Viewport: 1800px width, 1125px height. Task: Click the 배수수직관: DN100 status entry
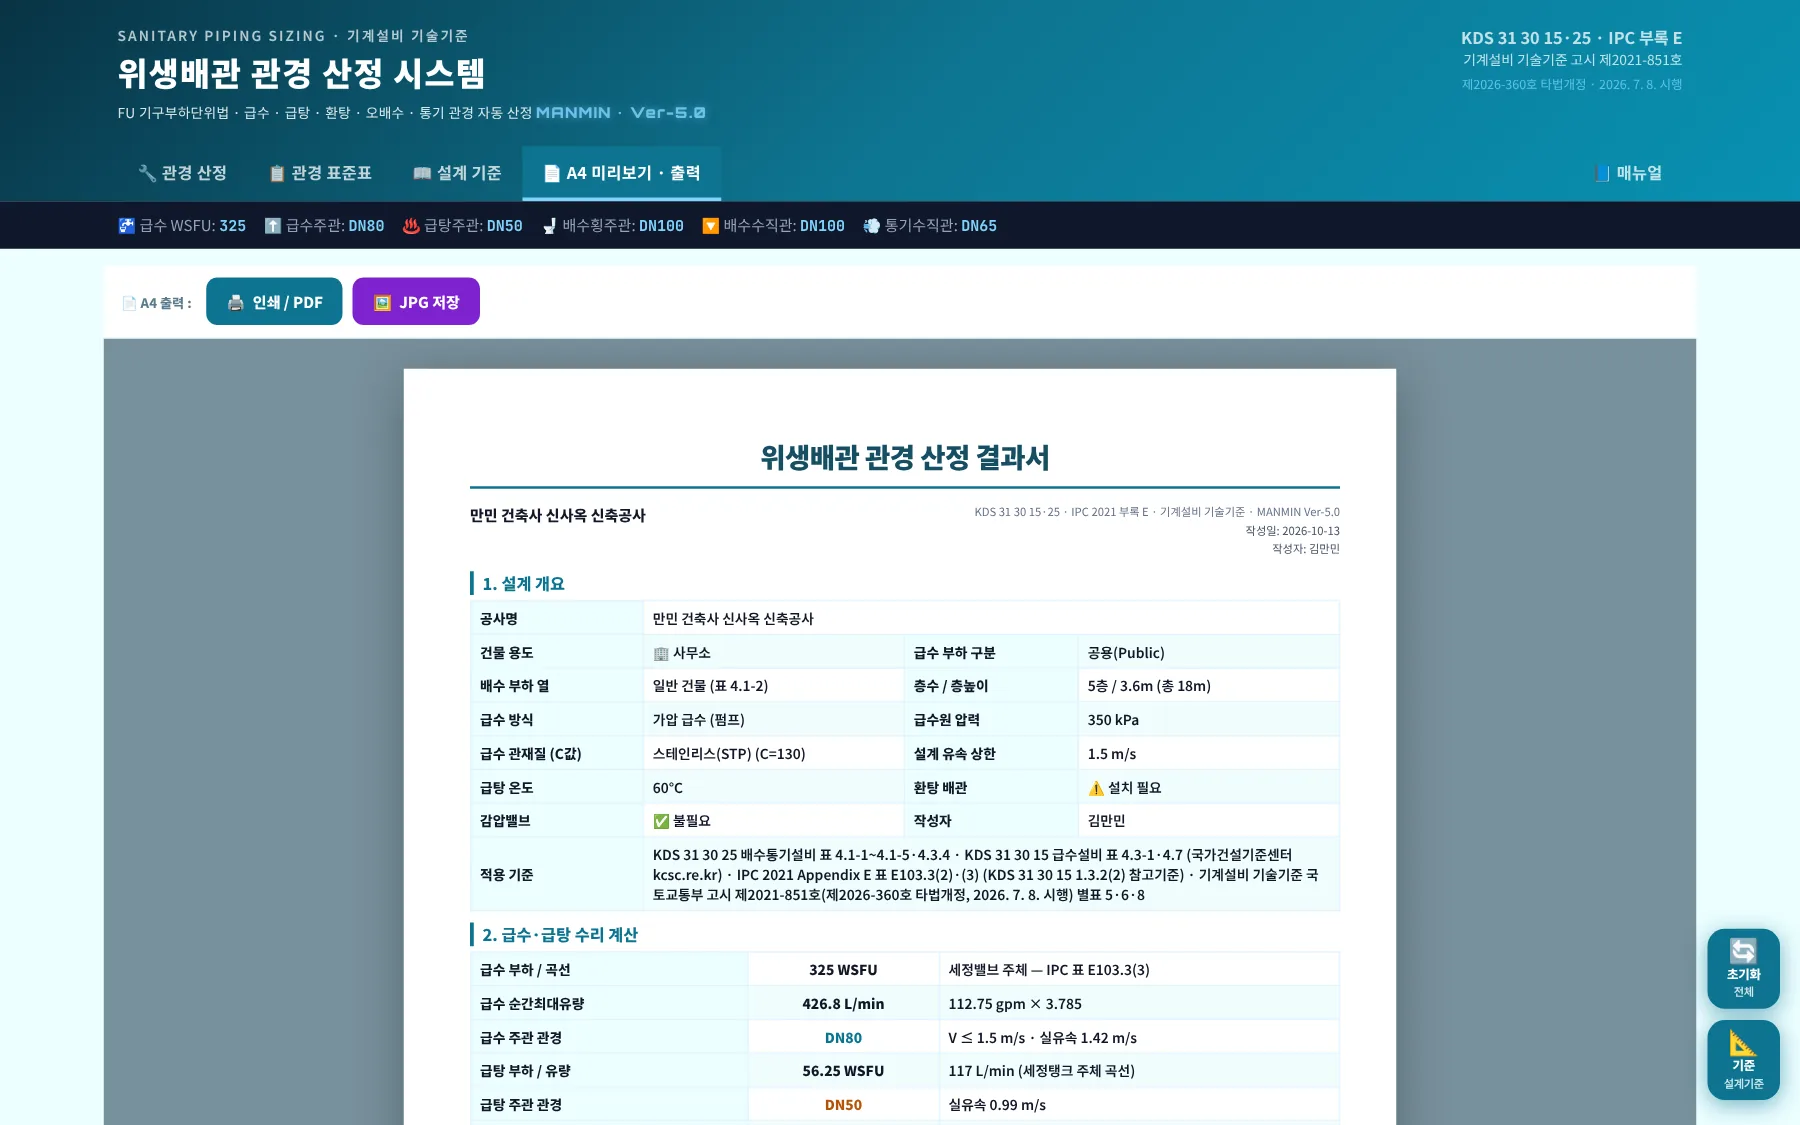pyautogui.click(x=773, y=226)
